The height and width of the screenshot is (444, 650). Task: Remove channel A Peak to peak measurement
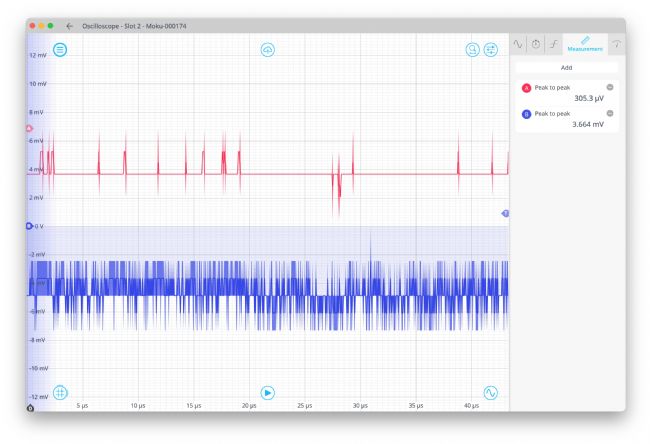pos(610,87)
